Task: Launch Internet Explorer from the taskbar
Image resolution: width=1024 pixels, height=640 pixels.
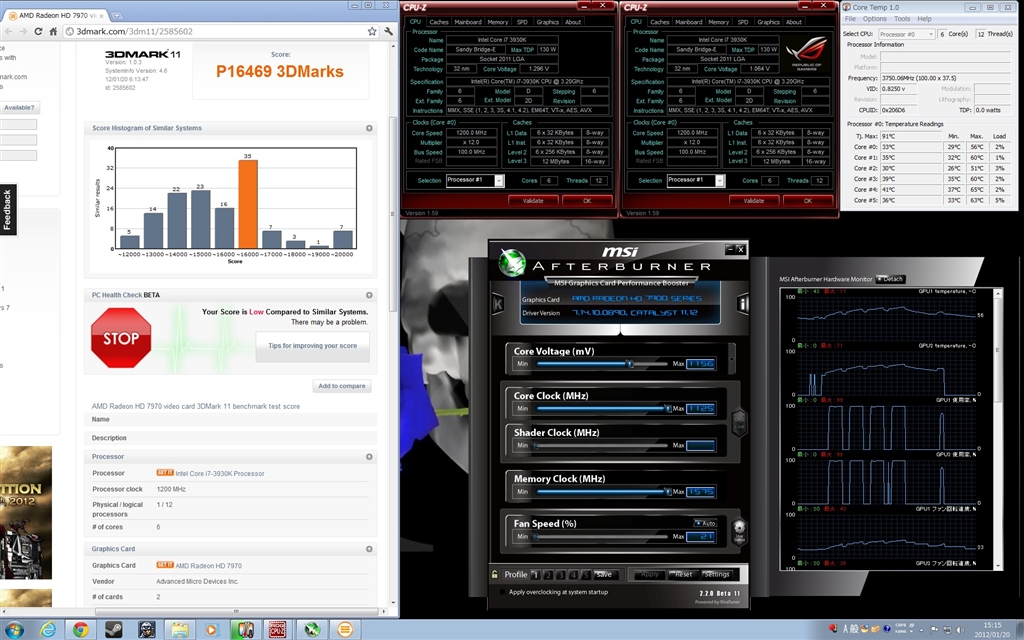Action: click(x=48, y=630)
